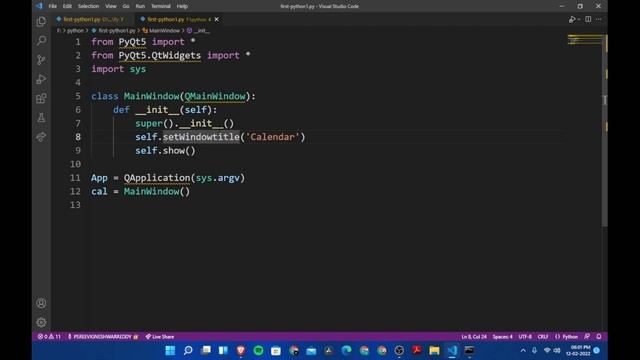Open the editor More Actions ellipsis
The height and width of the screenshot is (360, 640).
tap(598, 19)
